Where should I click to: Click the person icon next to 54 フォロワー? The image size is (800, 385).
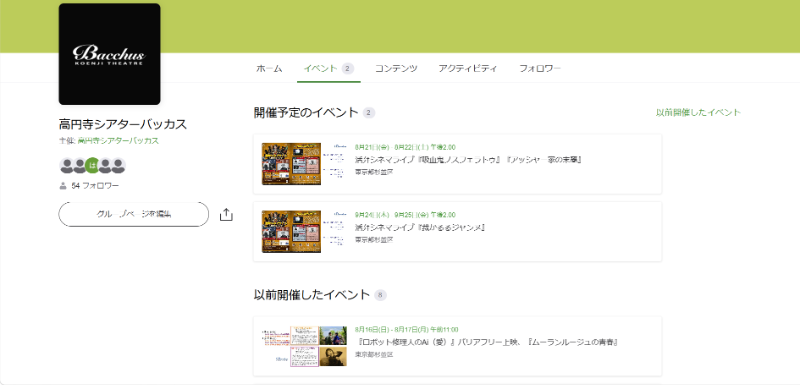coord(63,186)
